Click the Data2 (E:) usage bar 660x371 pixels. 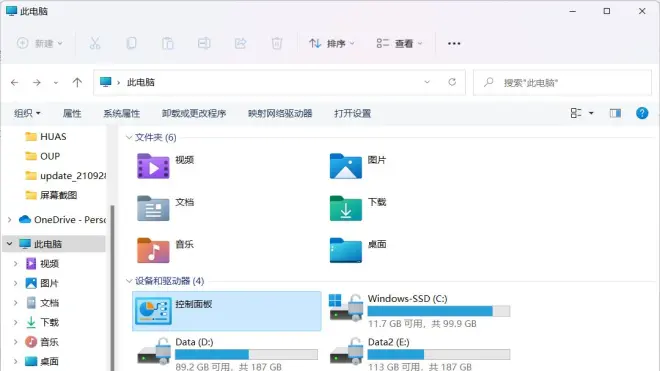(x=439, y=354)
